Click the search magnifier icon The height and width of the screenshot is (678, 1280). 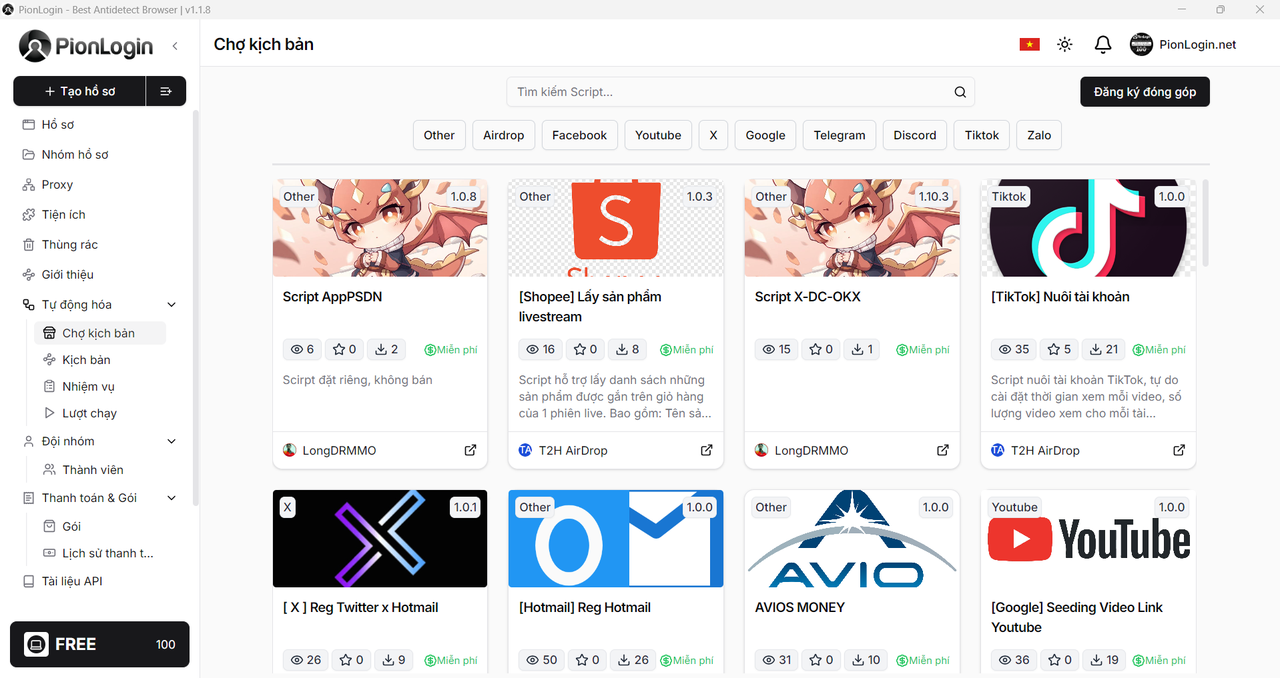960,92
